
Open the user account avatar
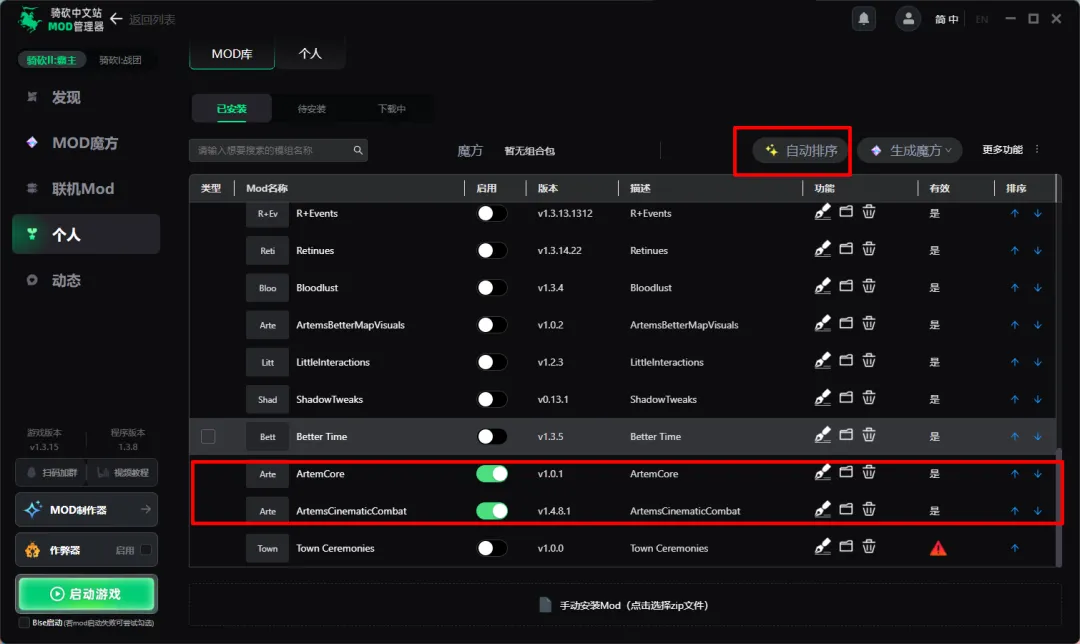[x=908, y=19]
